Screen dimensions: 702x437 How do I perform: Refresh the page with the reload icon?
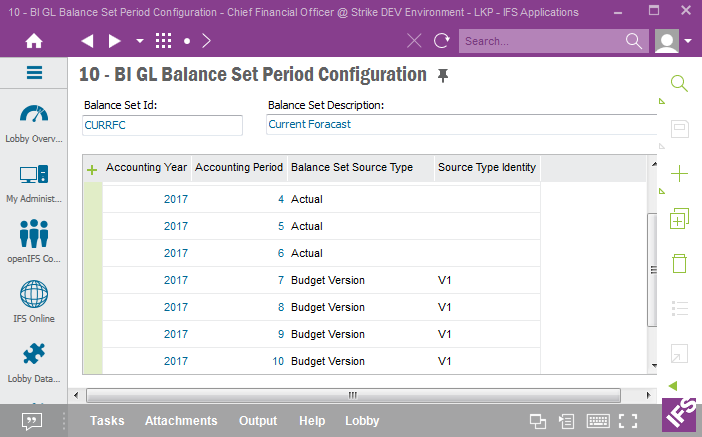[x=441, y=41]
